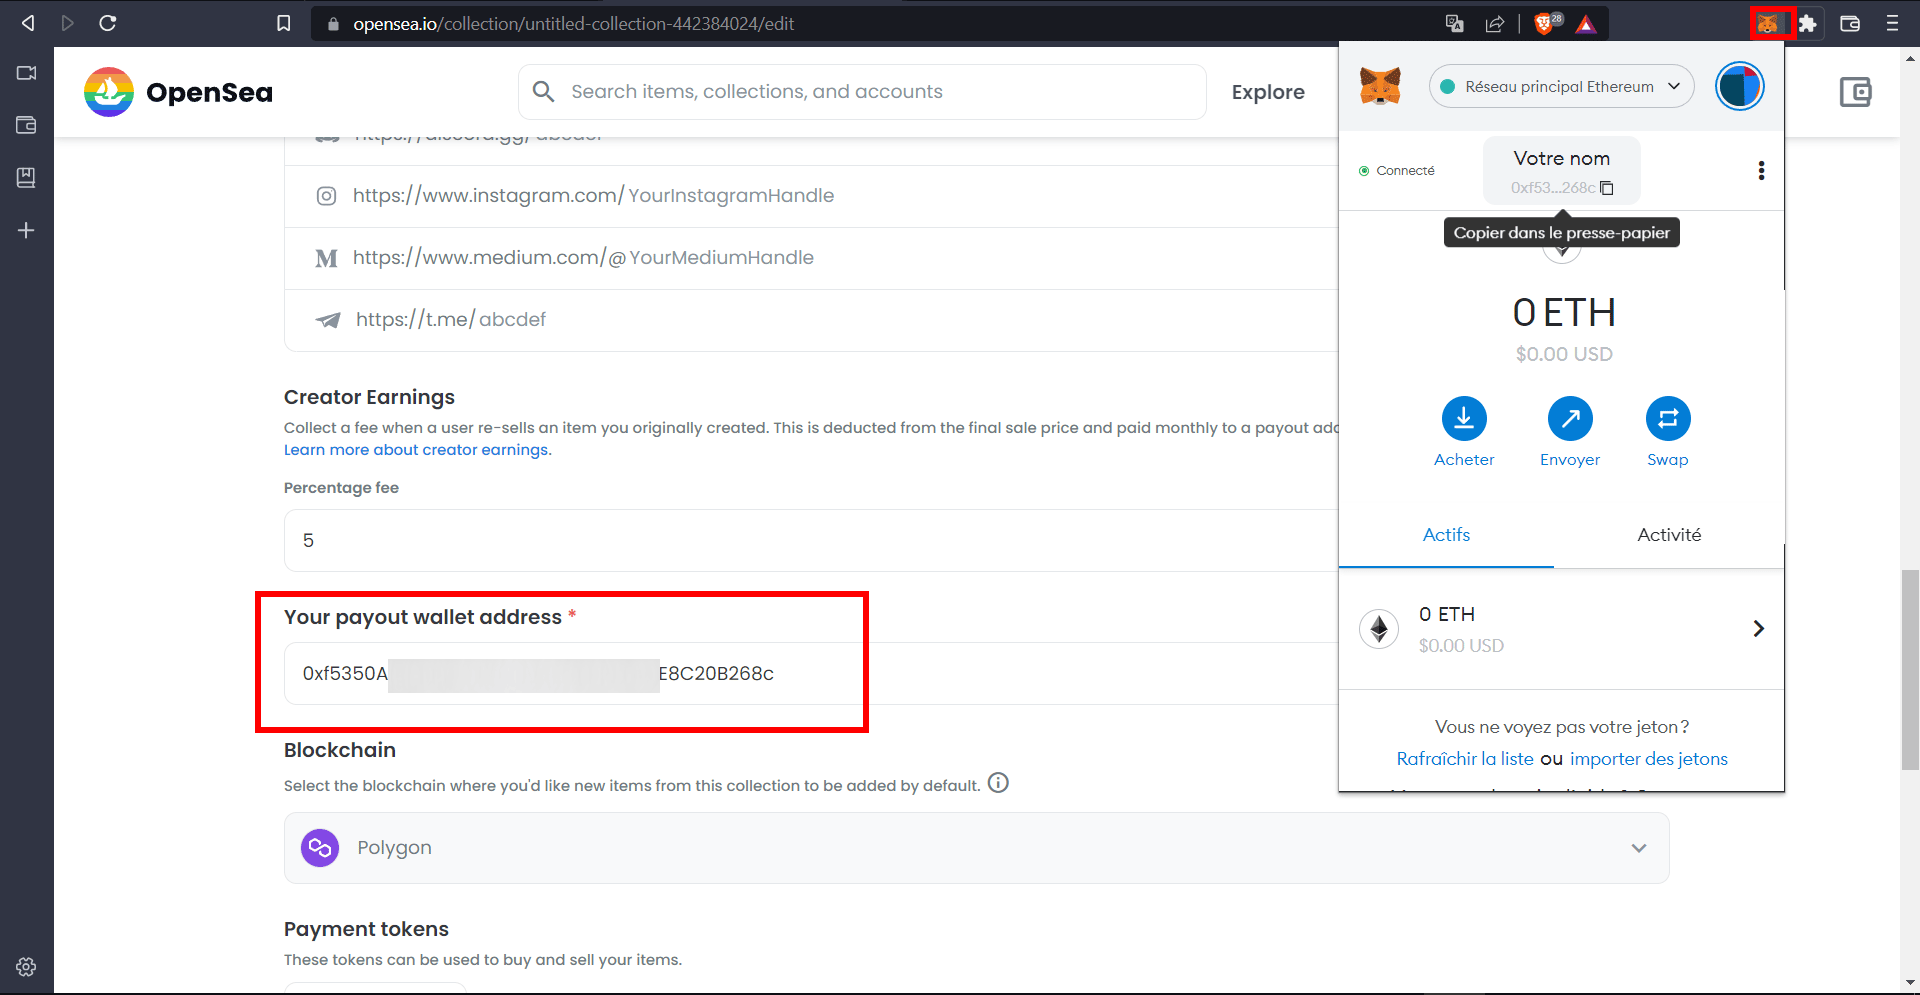Click Explore in OpenSea navigation
The width and height of the screenshot is (1920, 995).
(1268, 92)
